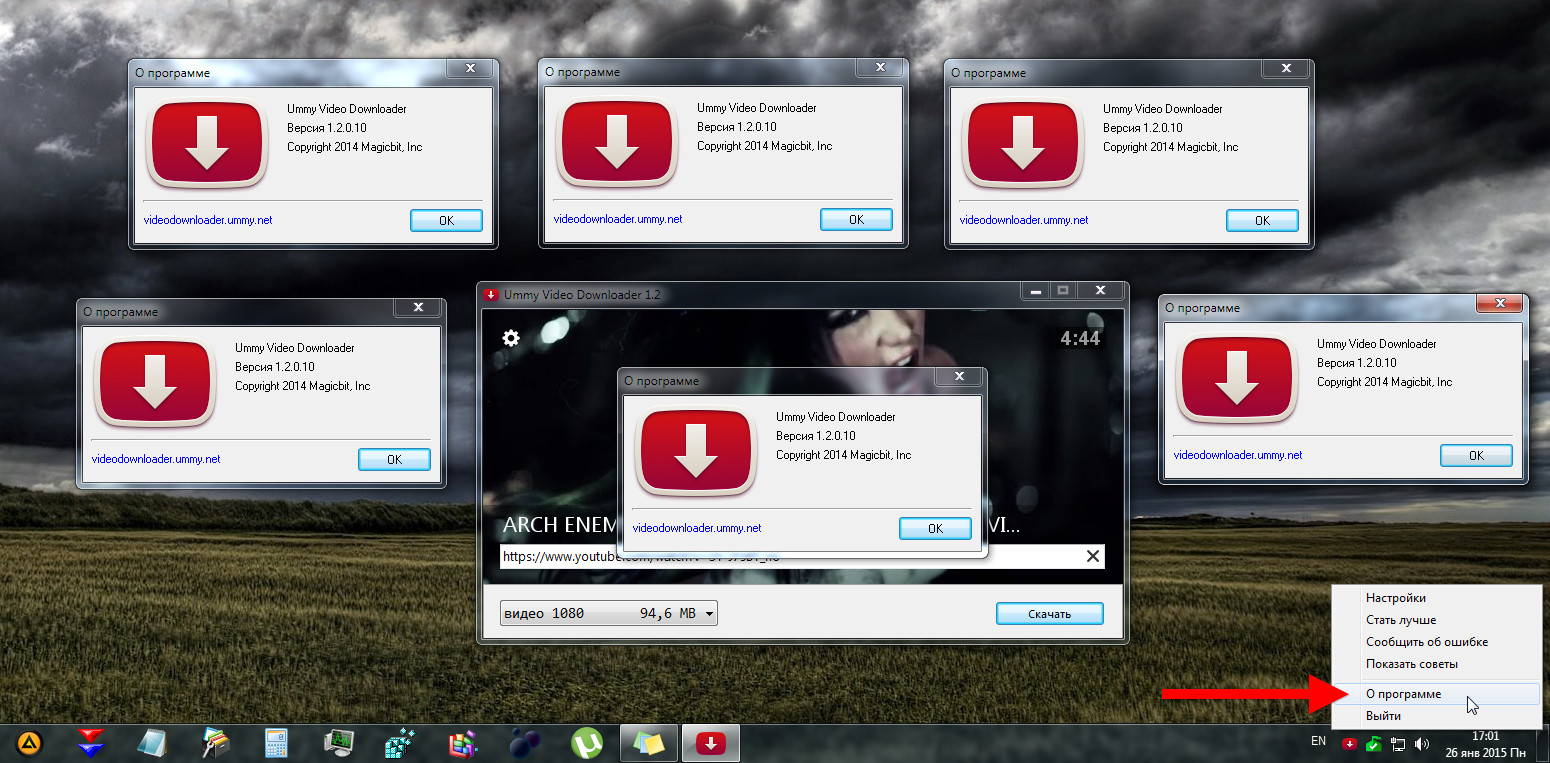Choose 'Показать советы' menu entry
This screenshot has width=1550, height=763.
coord(1437,664)
